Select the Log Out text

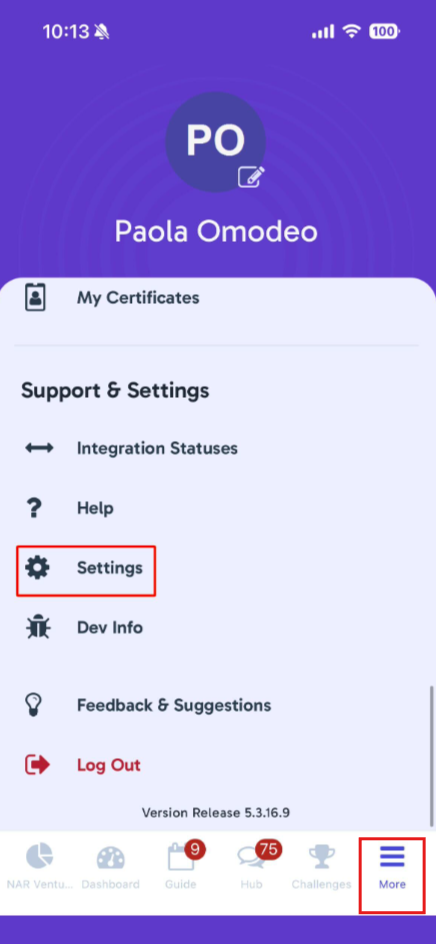(x=108, y=765)
